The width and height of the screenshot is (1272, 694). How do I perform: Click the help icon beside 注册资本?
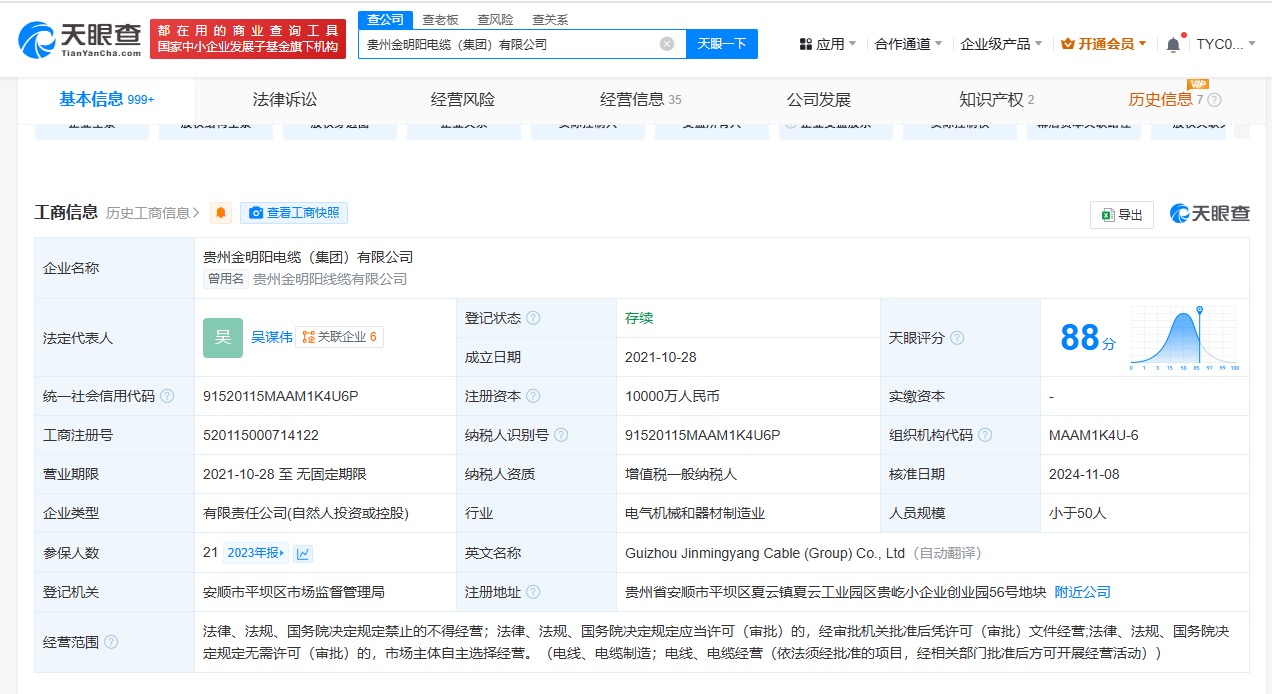pos(533,396)
